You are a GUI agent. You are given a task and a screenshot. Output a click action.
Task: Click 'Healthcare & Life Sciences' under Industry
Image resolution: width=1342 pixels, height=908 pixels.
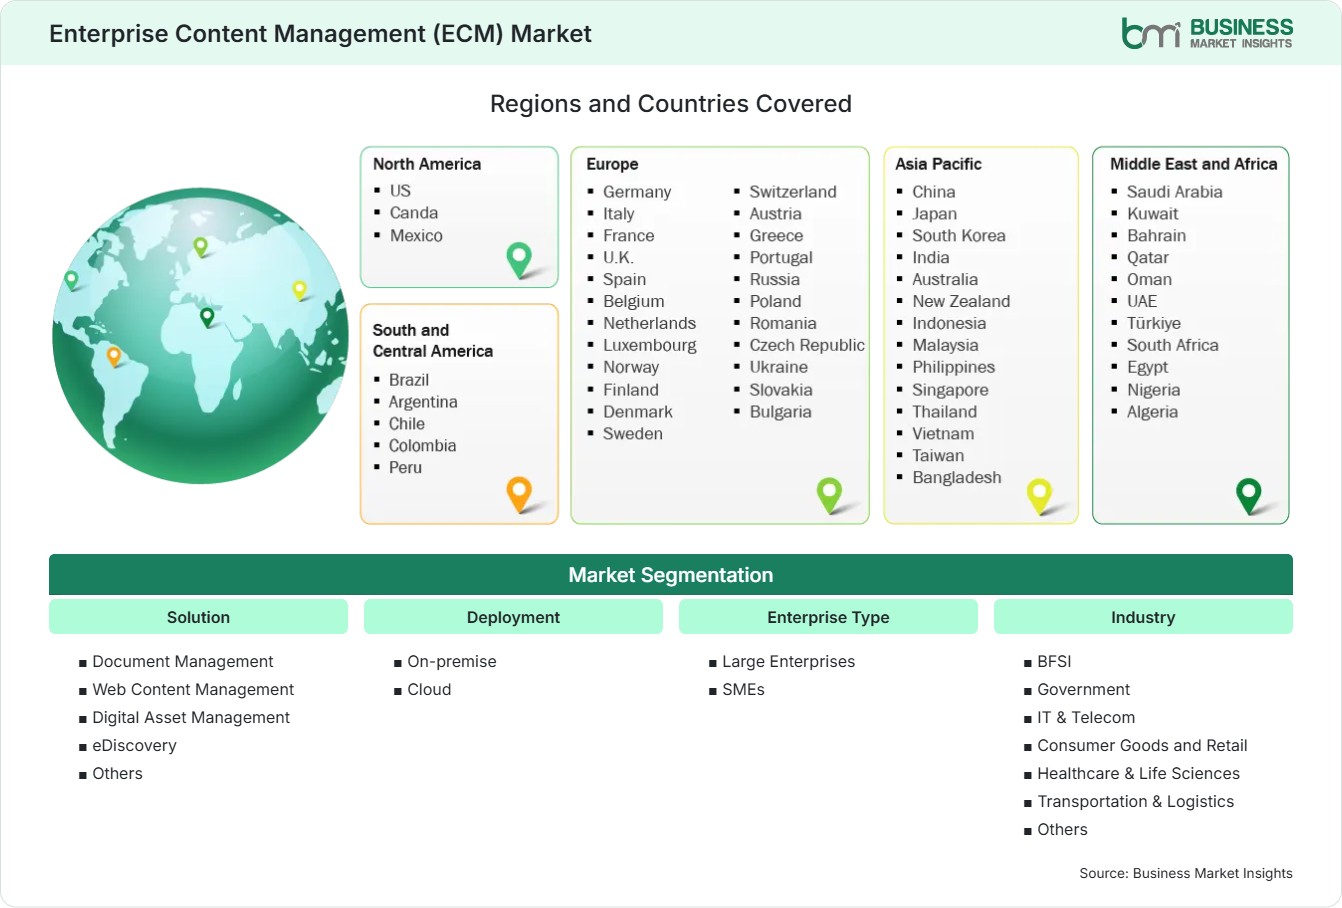[1138, 774]
